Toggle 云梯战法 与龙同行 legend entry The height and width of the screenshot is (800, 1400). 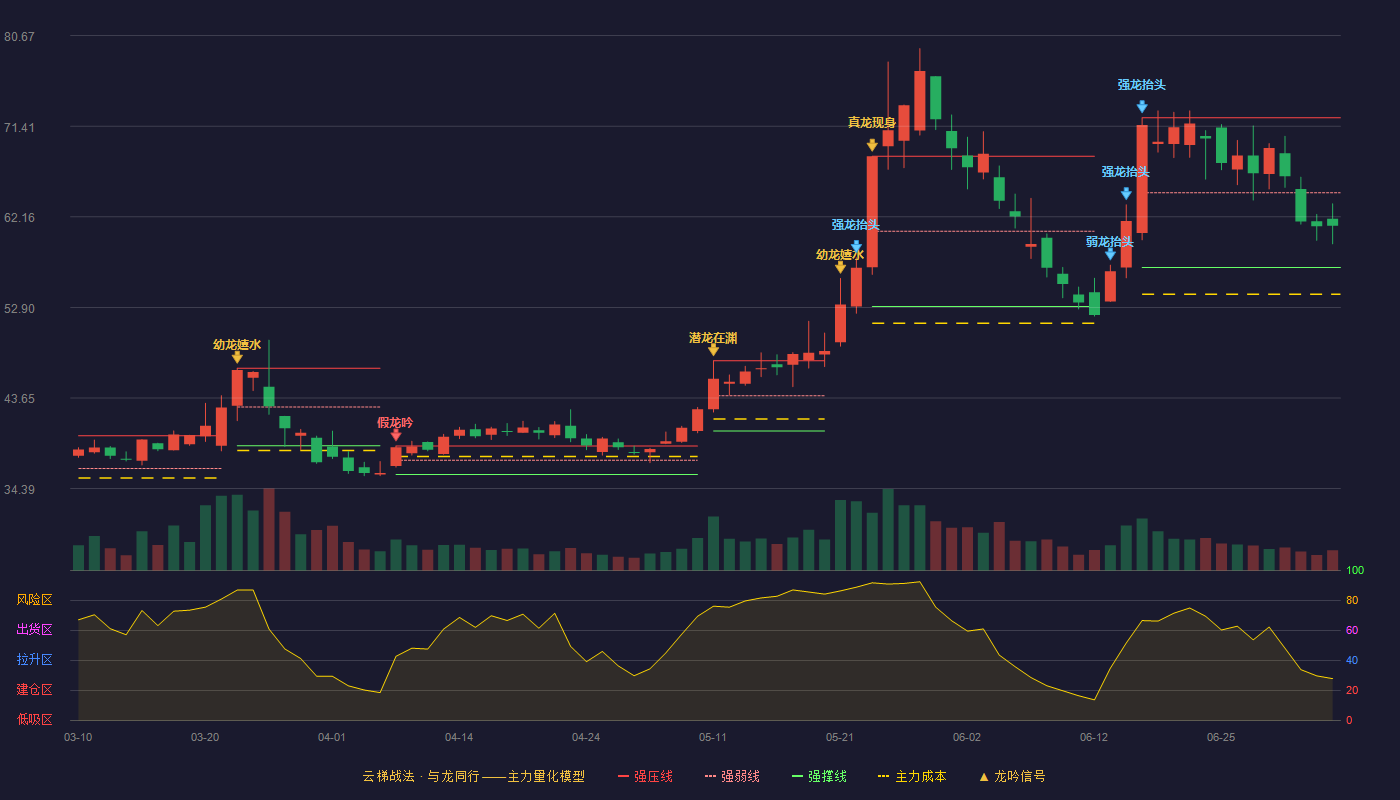click(x=473, y=776)
